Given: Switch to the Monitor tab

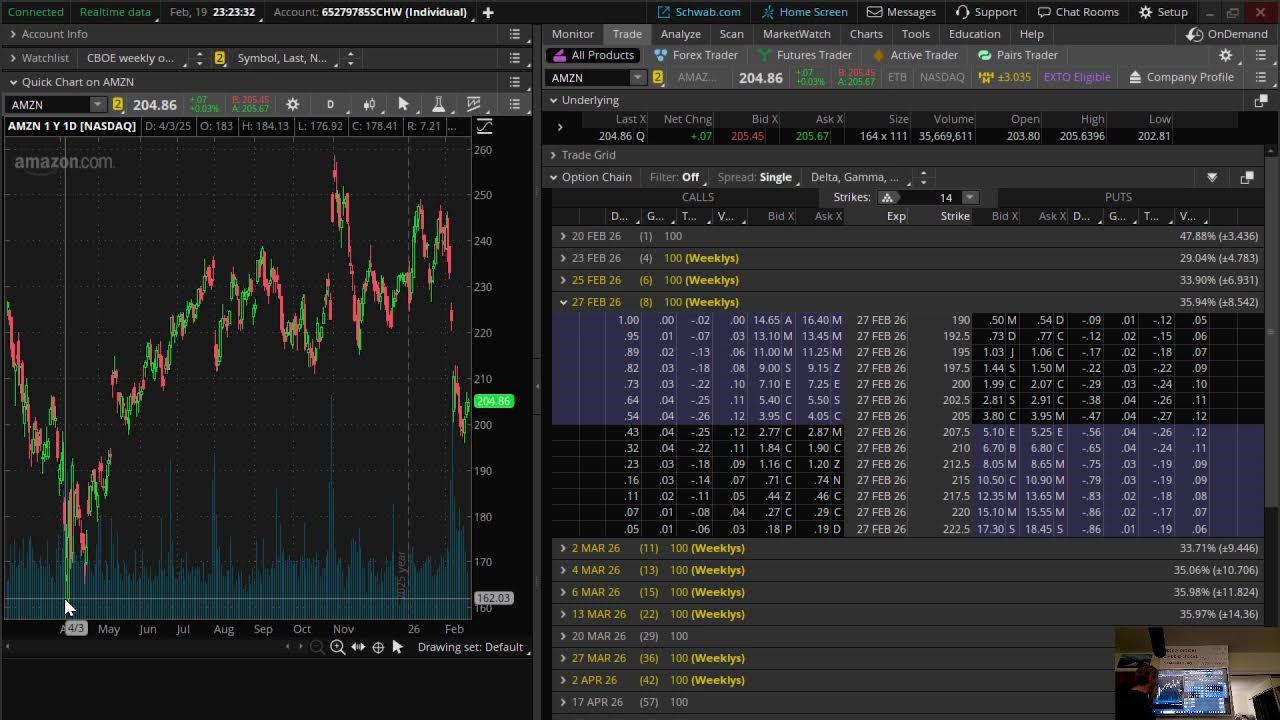Looking at the screenshot, I should click(x=573, y=34).
